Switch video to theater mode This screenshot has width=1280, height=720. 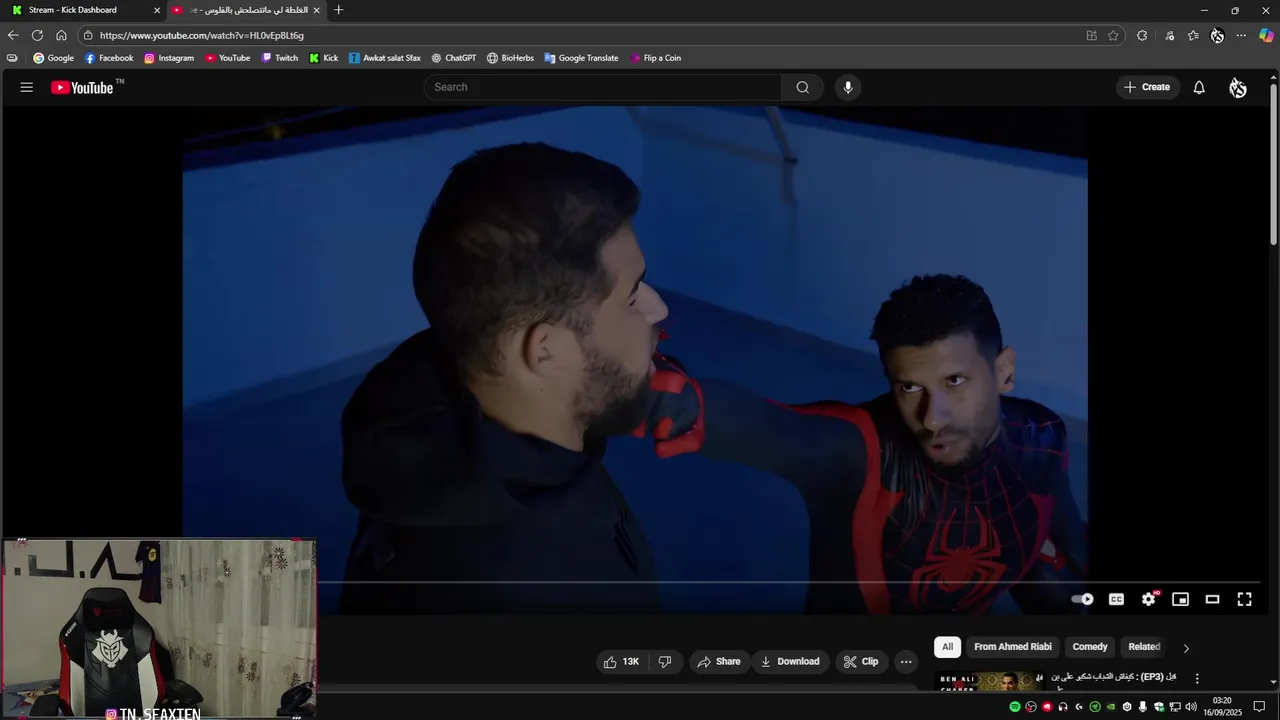point(1212,599)
